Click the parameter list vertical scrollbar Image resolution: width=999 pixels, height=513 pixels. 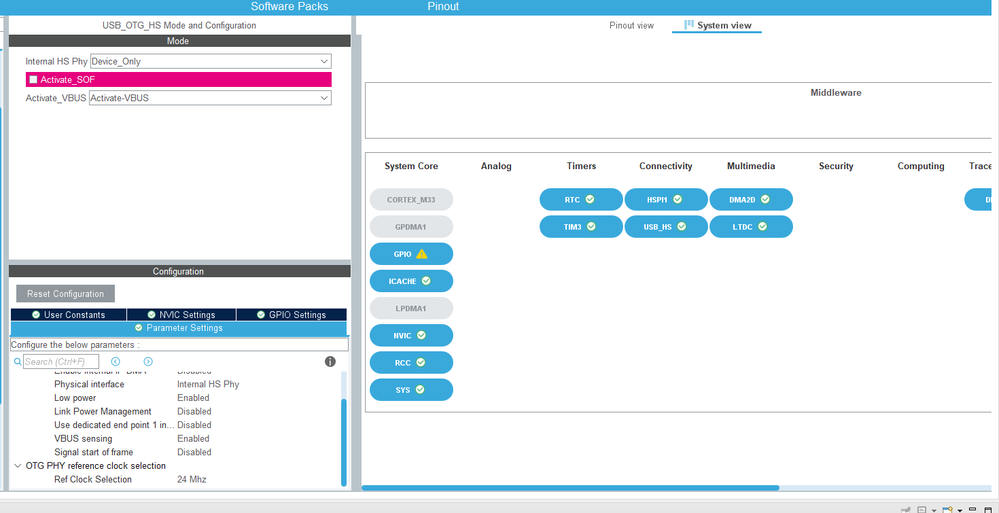click(x=344, y=442)
